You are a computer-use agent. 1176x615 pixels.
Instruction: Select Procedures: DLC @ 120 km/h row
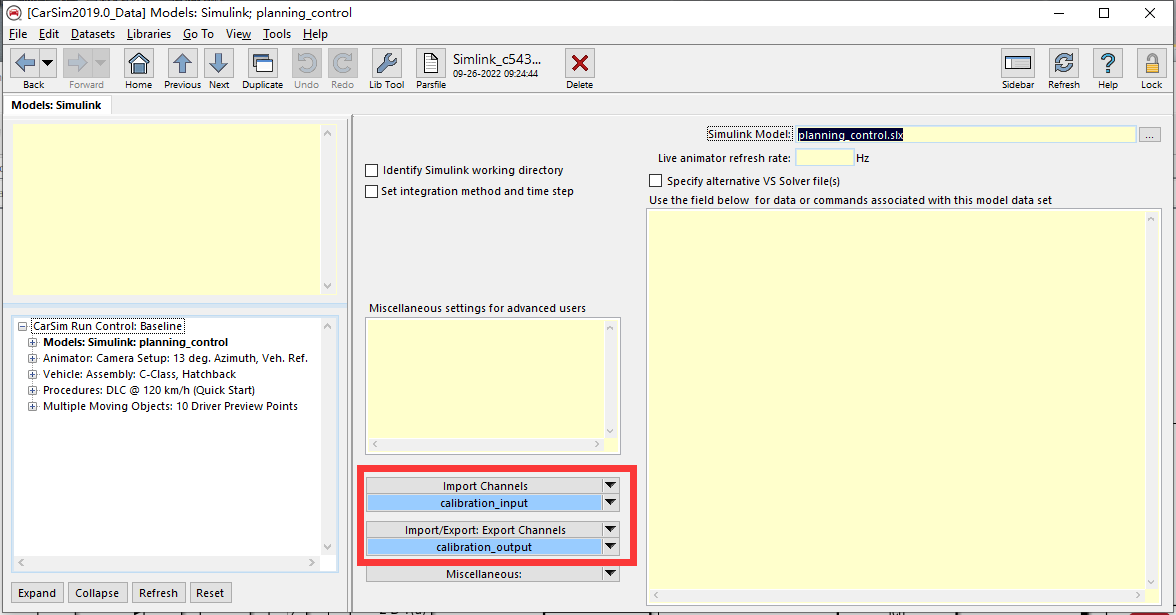pyautogui.click(x=148, y=390)
